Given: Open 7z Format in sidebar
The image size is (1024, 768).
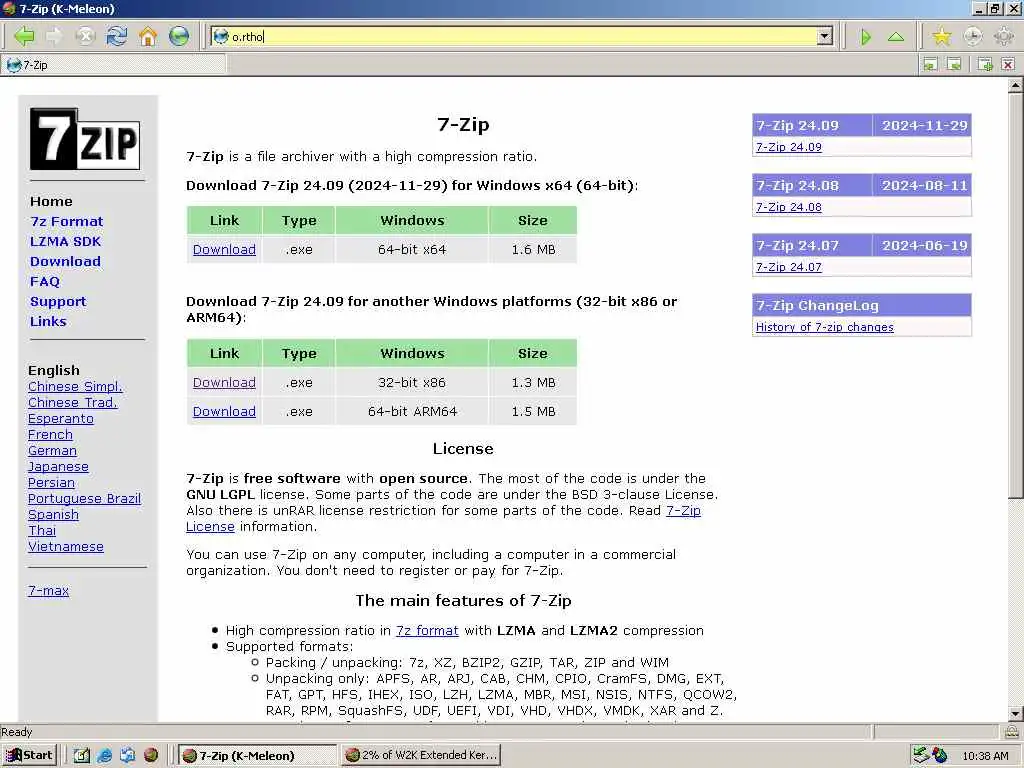Looking at the screenshot, I should [67, 221].
